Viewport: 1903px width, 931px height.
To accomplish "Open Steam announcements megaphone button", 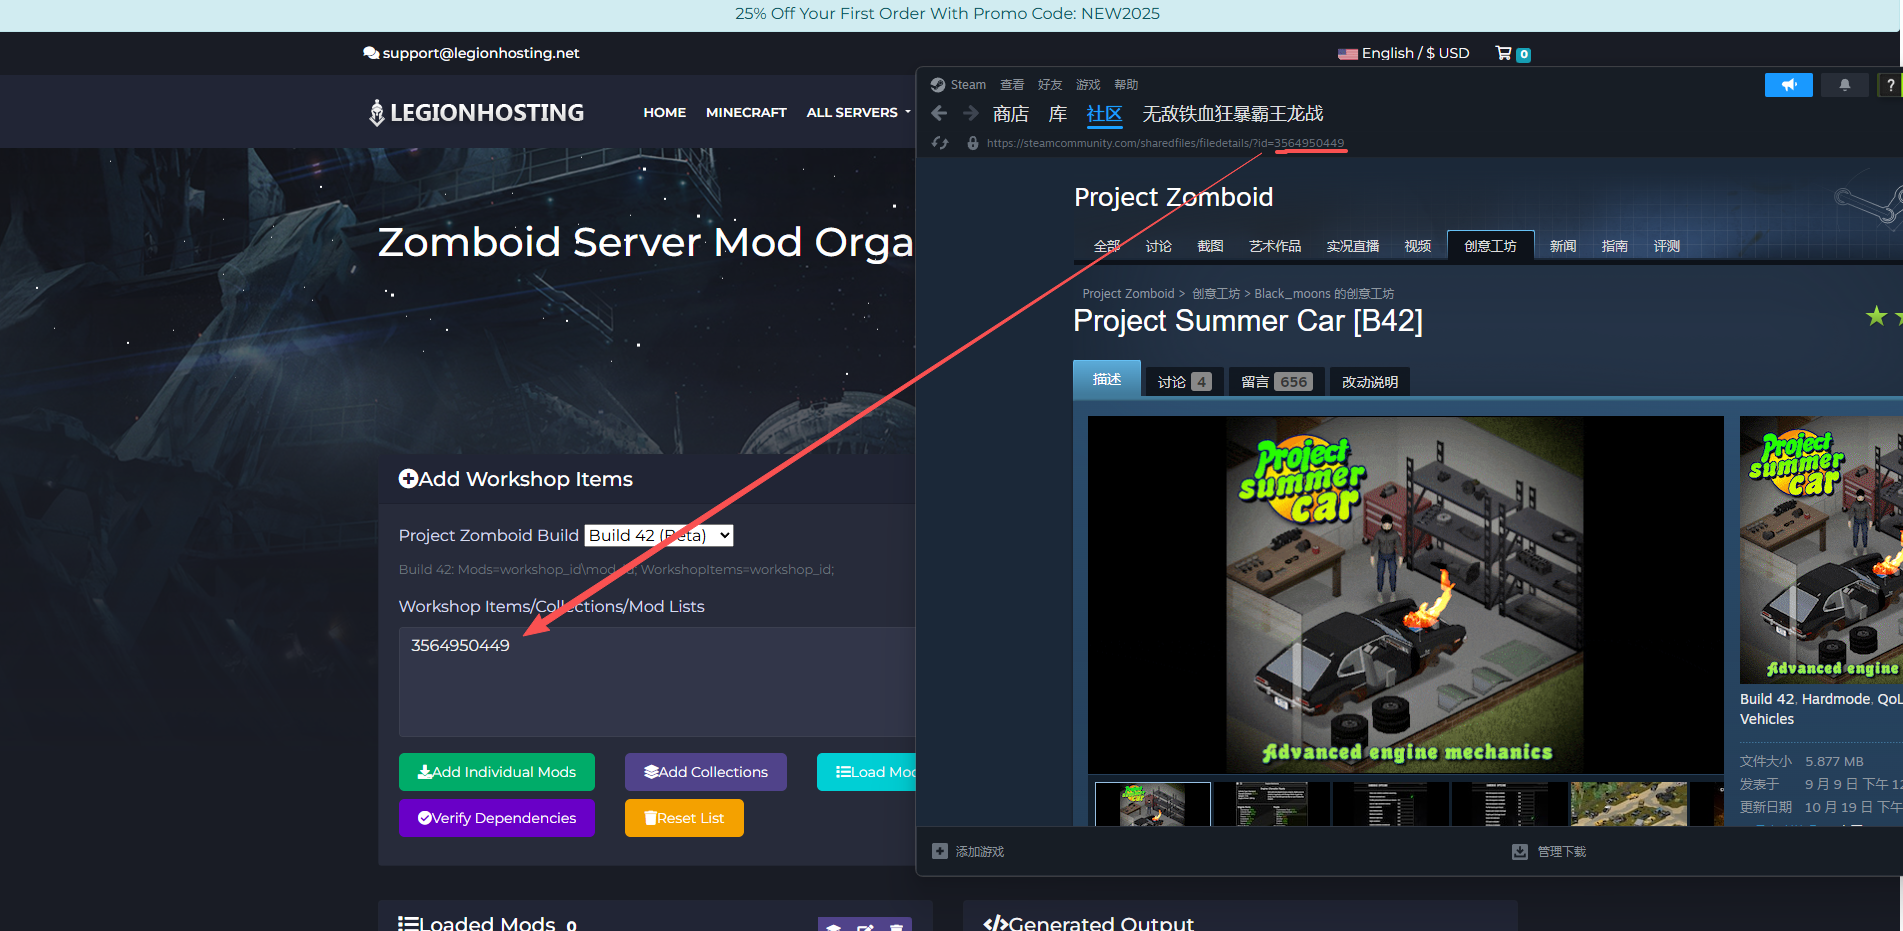I will click(x=1788, y=85).
